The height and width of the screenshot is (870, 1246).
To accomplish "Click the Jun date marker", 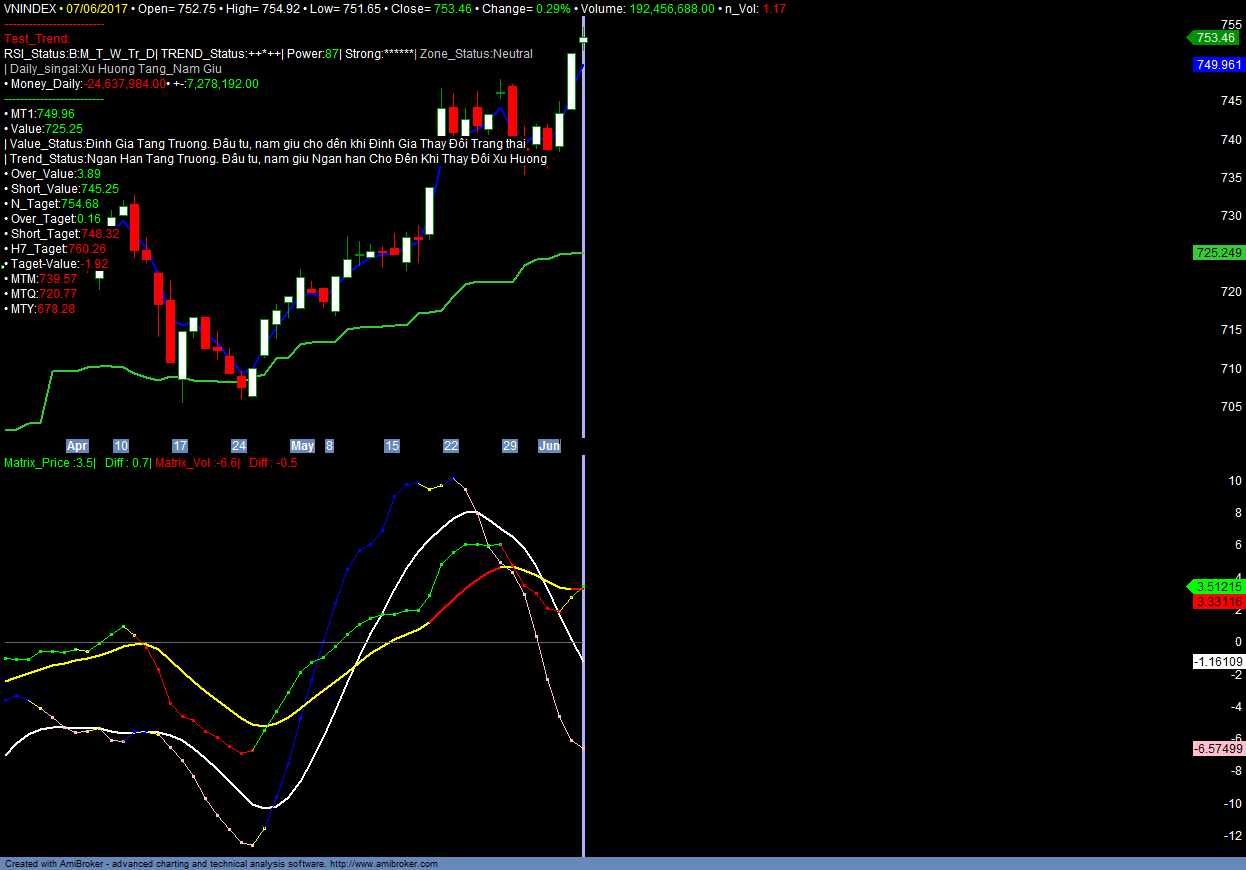I will pyautogui.click(x=549, y=446).
